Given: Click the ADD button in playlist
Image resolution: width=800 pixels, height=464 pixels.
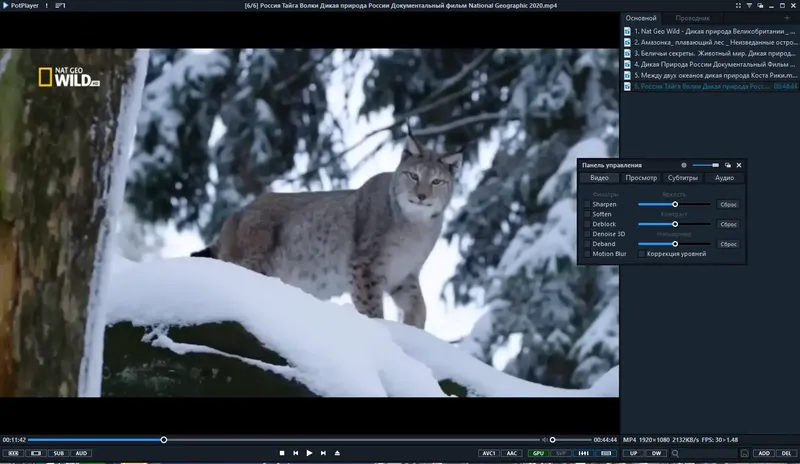Looking at the screenshot, I should point(764,453).
